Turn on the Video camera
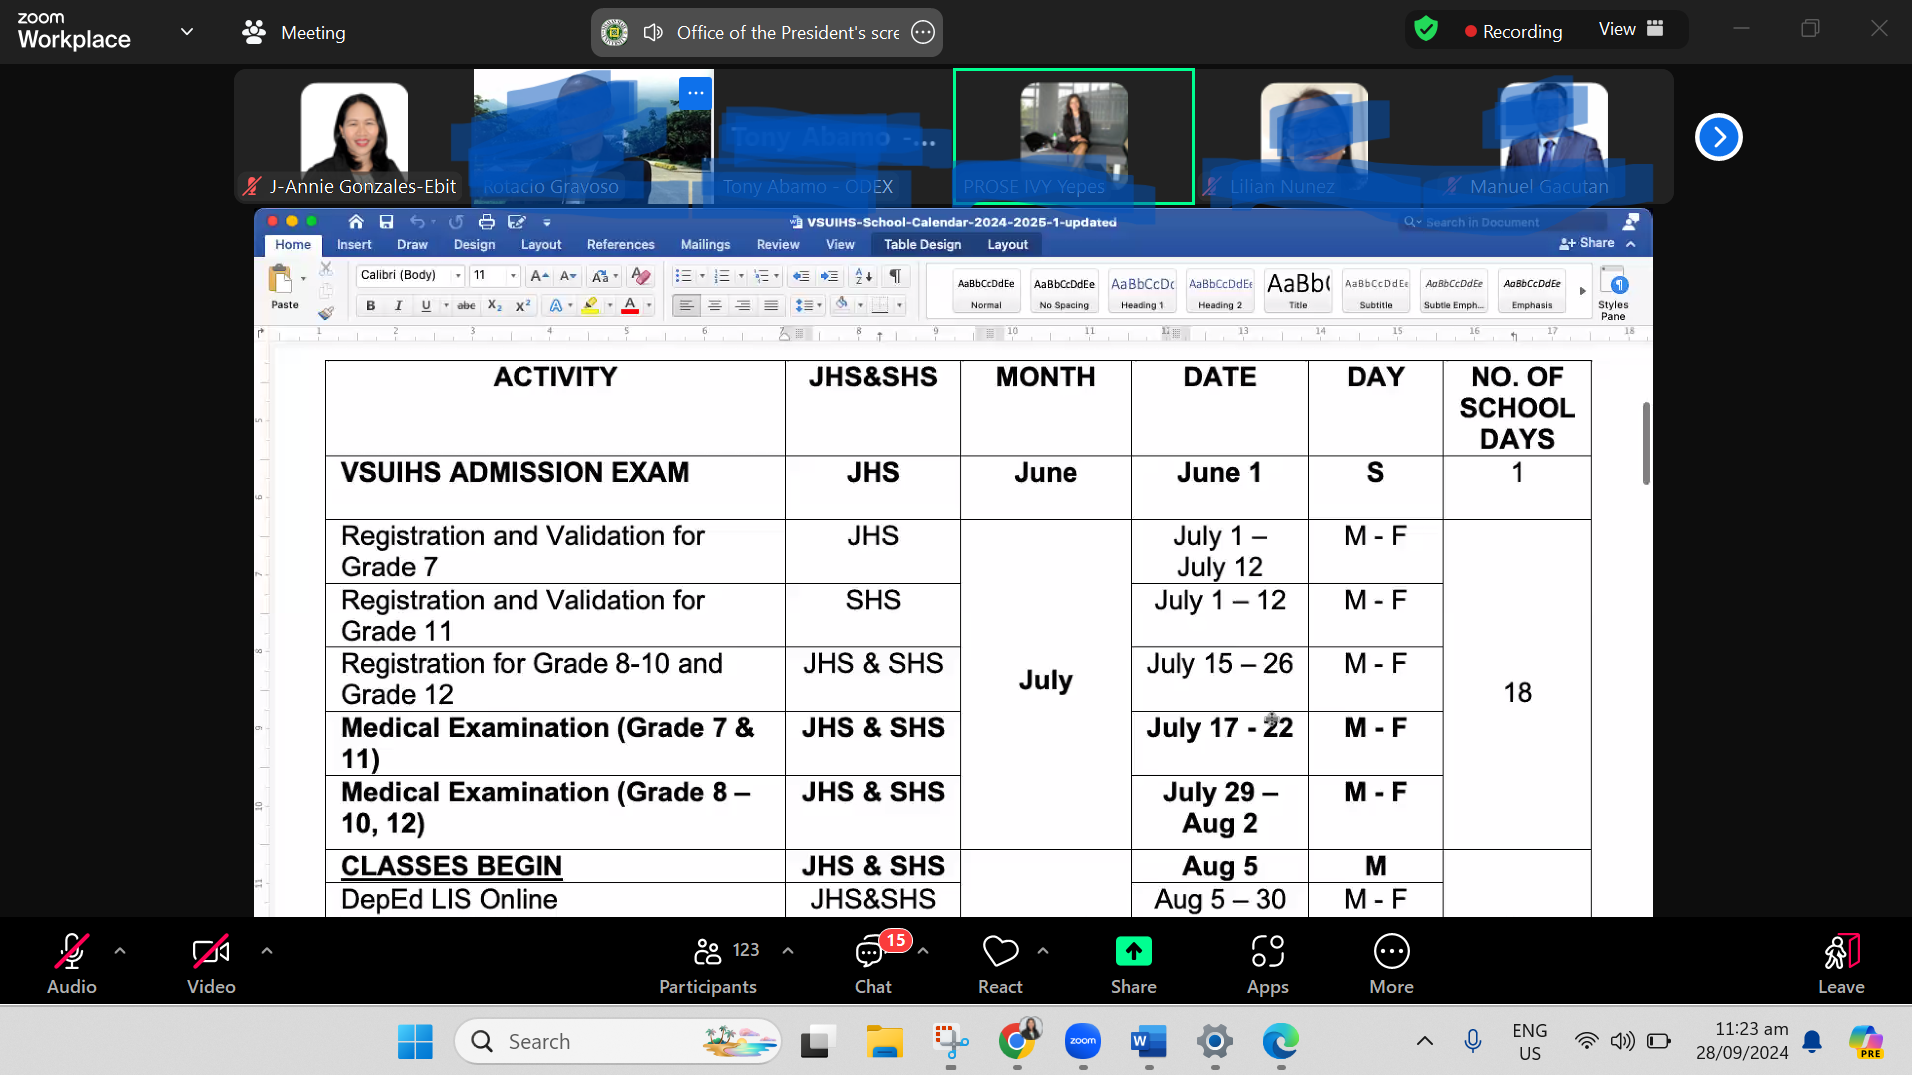This screenshot has height=1075, width=1912. 211,962
